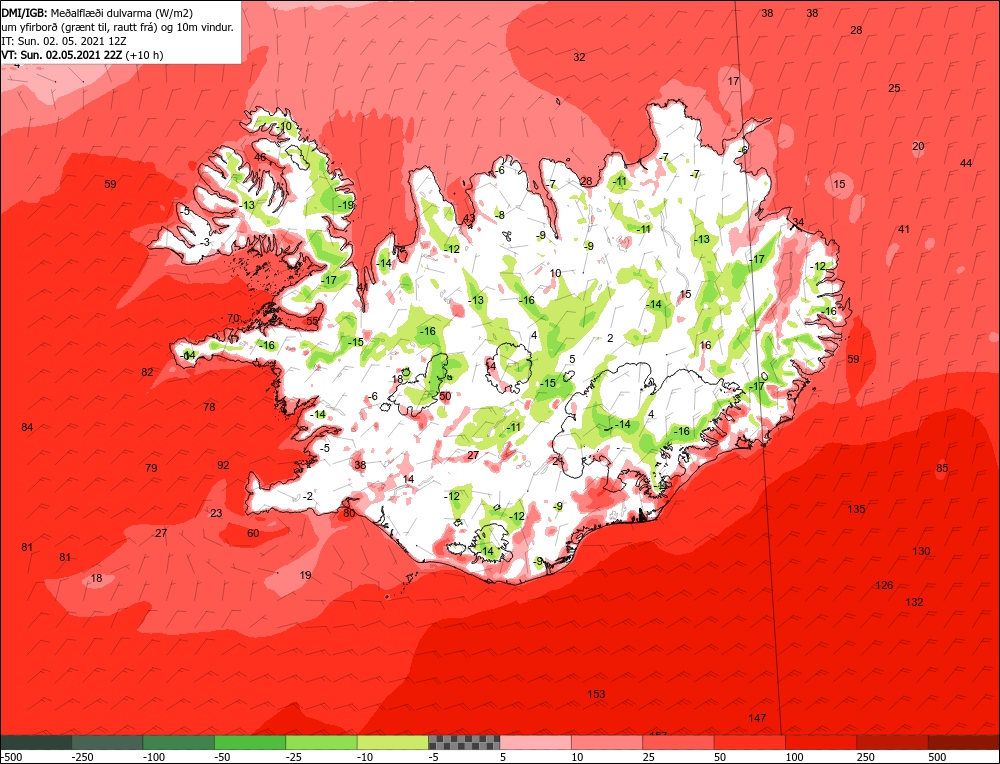This screenshot has height=764, width=1000.
Task: Click the map value 41 east of Iceland
Action: click(904, 229)
